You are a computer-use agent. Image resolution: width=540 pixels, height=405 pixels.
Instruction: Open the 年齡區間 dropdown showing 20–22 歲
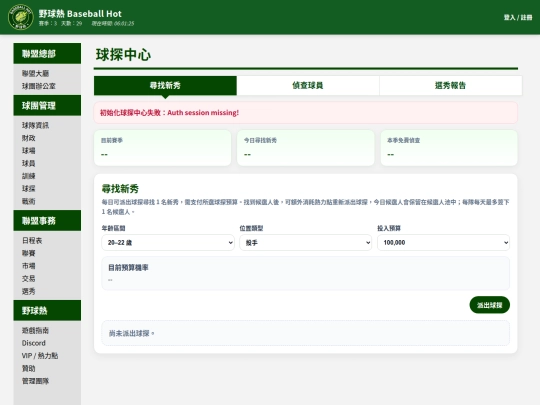pos(168,243)
